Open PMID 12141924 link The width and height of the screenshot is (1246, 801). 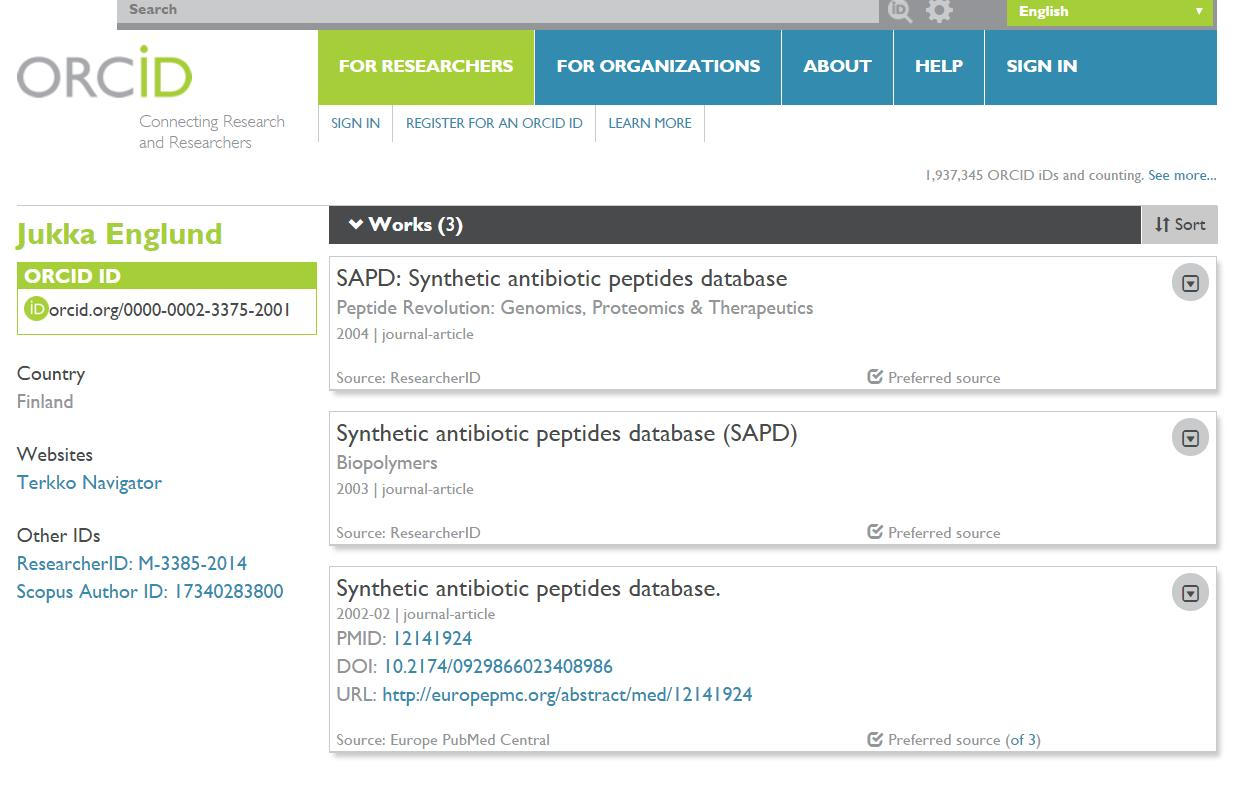coord(432,639)
